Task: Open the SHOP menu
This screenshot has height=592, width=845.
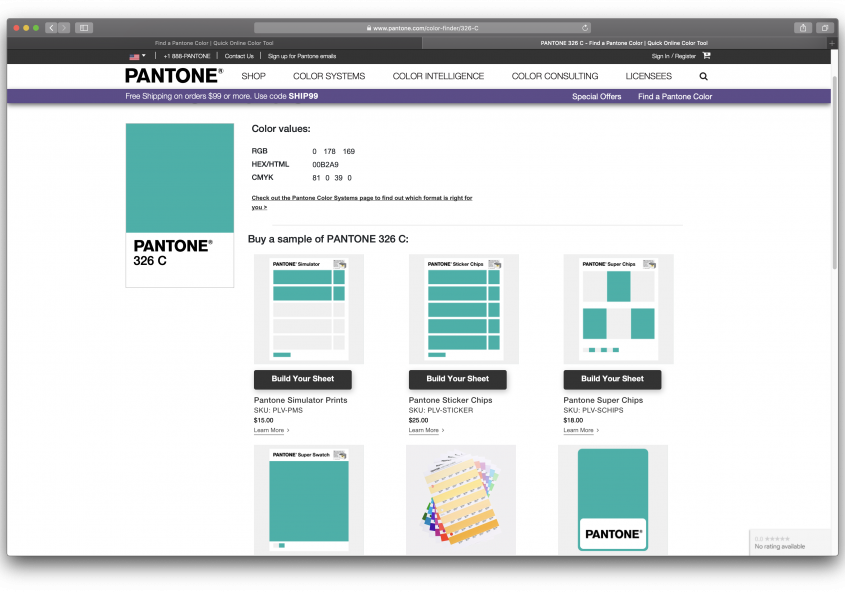Action: pos(253,76)
